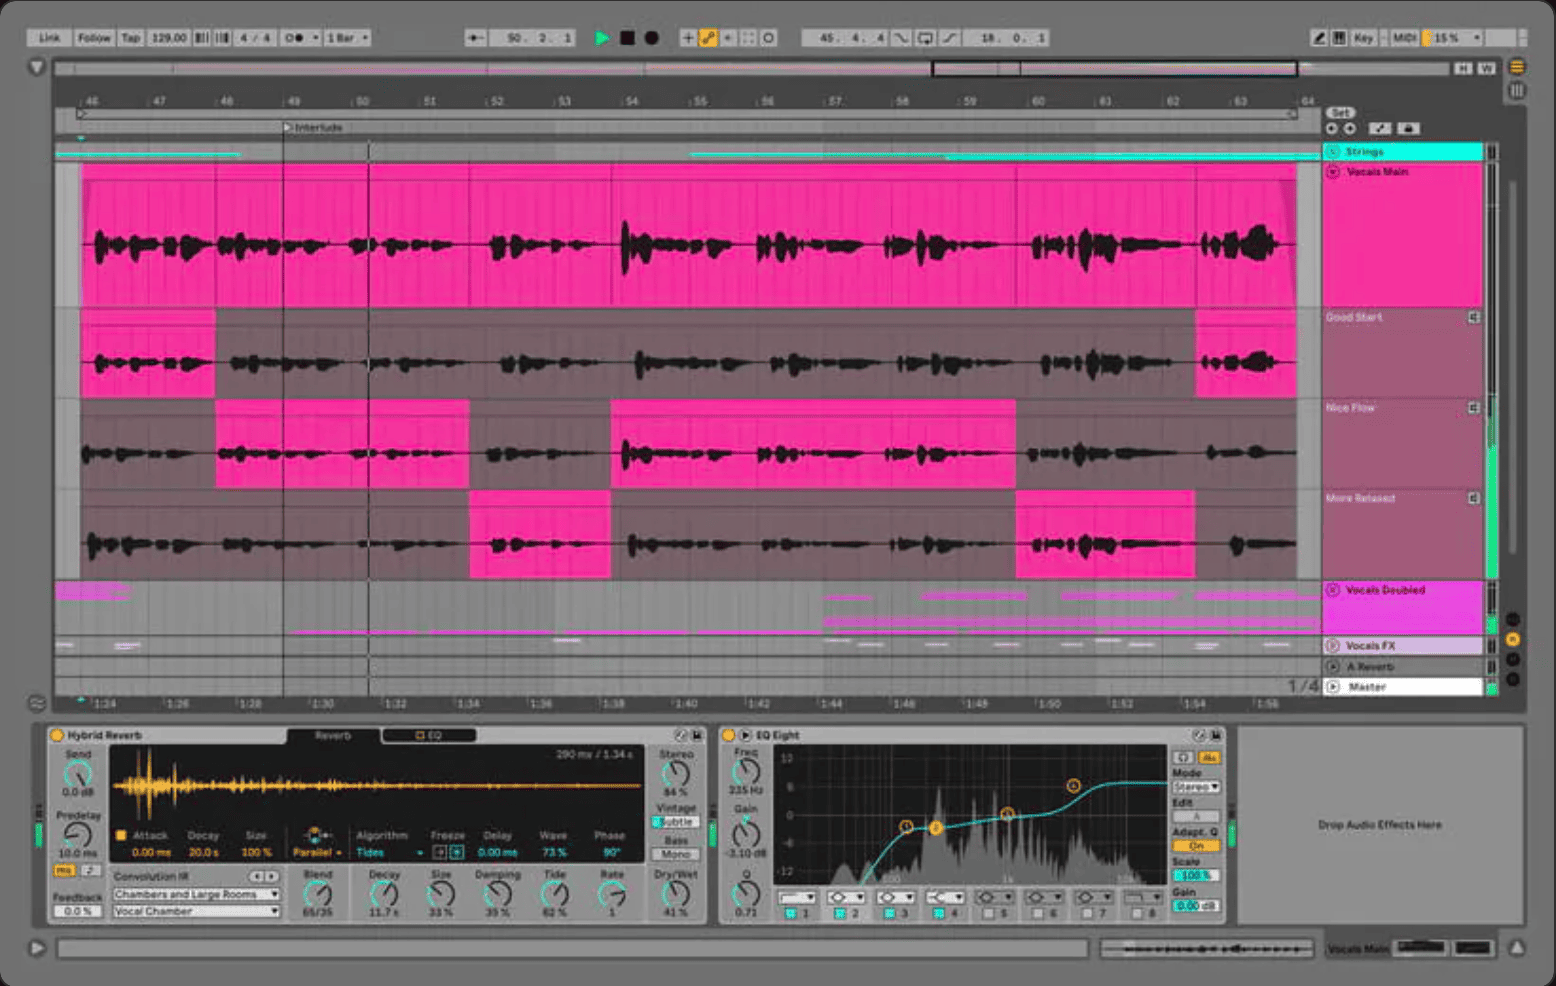Viewport: 1556px width, 986px height.
Task: Select the Vocals Doubled track header
Action: point(1403,606)
